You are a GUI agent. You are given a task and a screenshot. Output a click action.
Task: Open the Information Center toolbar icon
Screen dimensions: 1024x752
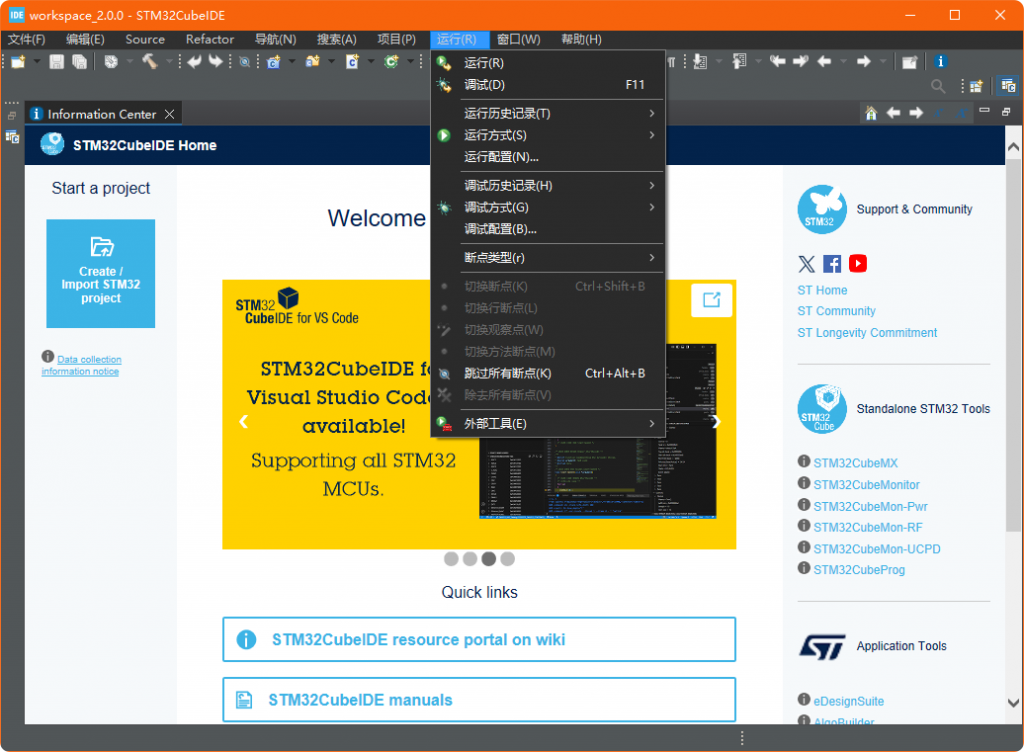[x=940, y=62]
